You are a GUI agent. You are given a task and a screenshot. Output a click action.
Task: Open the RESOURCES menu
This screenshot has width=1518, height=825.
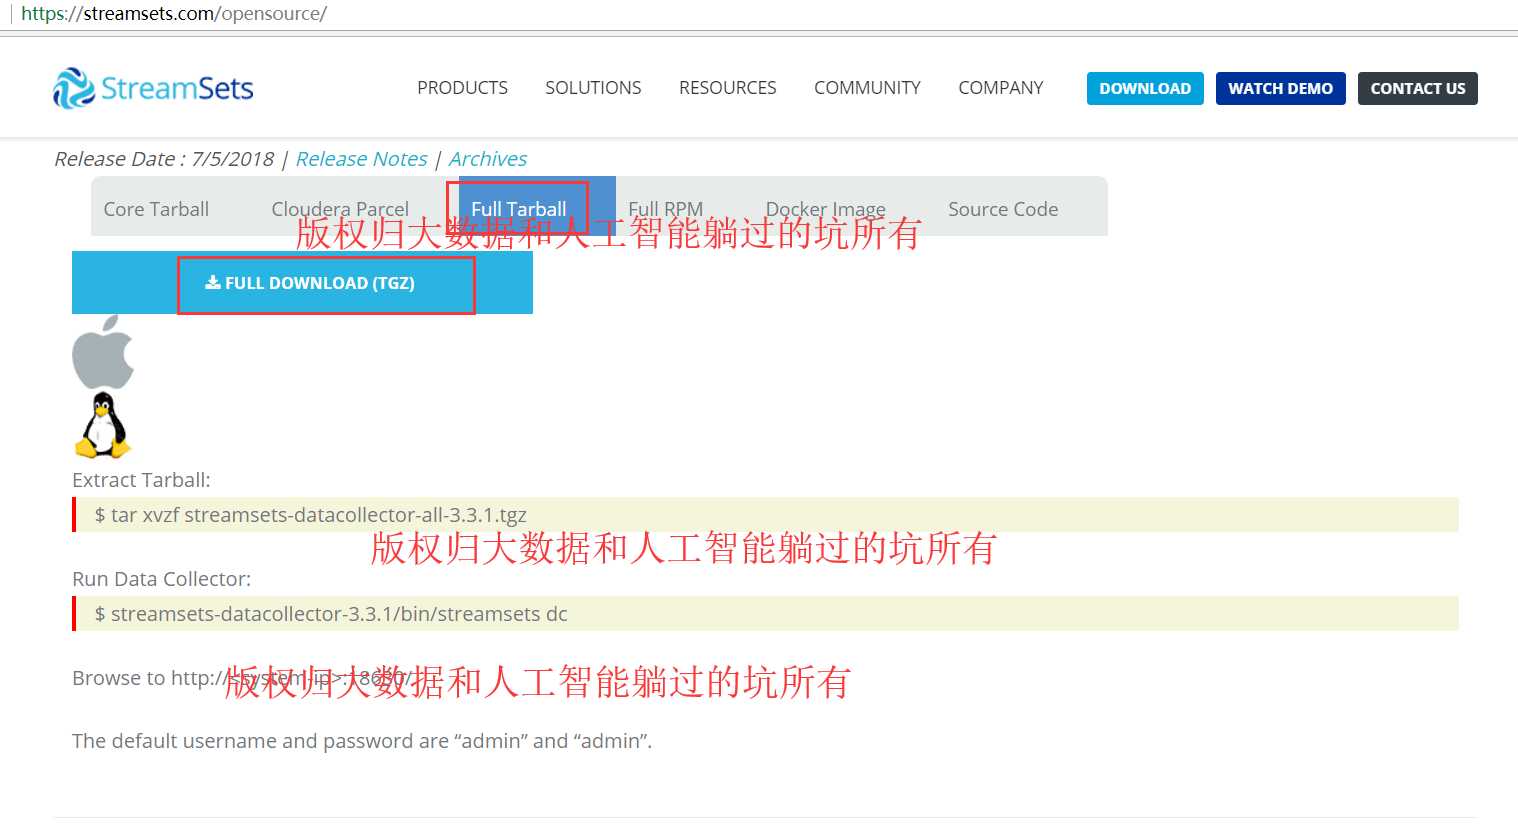click(x=727, y=88)
